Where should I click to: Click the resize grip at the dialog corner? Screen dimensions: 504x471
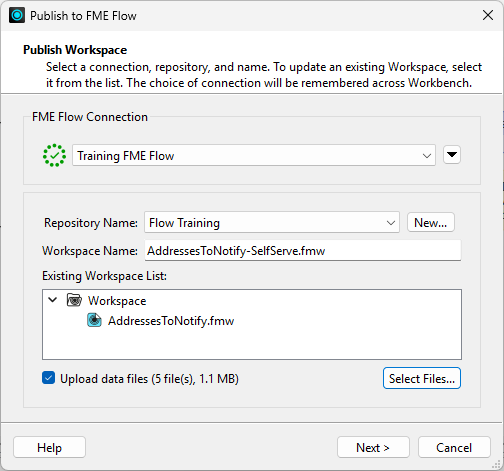coord(497,464)
